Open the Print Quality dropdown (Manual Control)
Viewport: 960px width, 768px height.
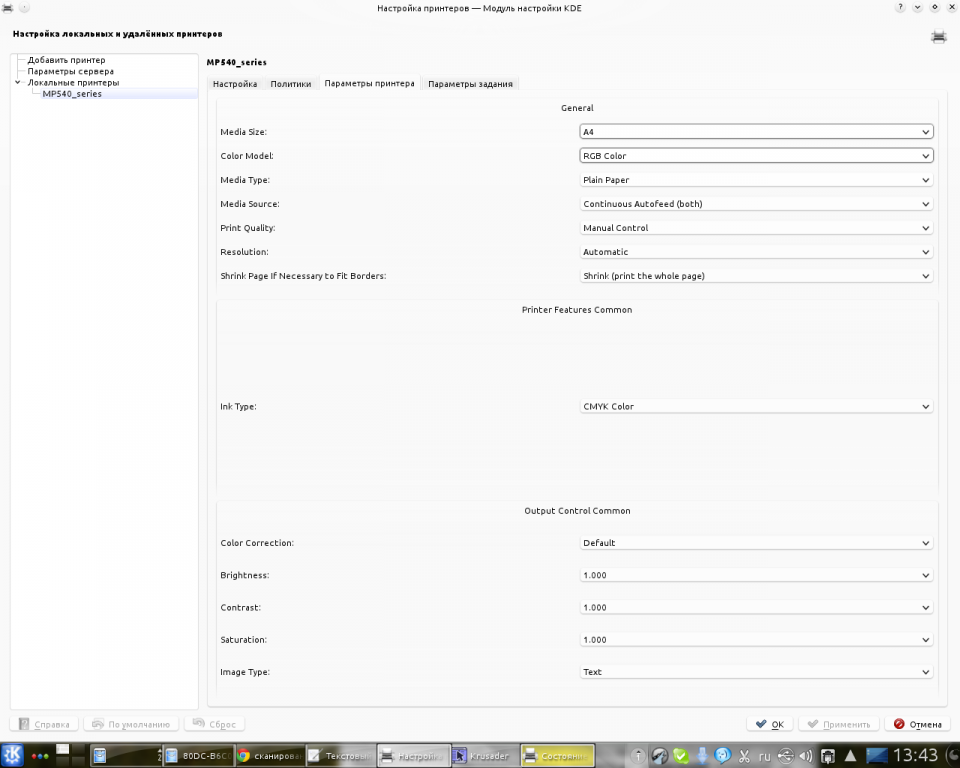tap(756, 228)
